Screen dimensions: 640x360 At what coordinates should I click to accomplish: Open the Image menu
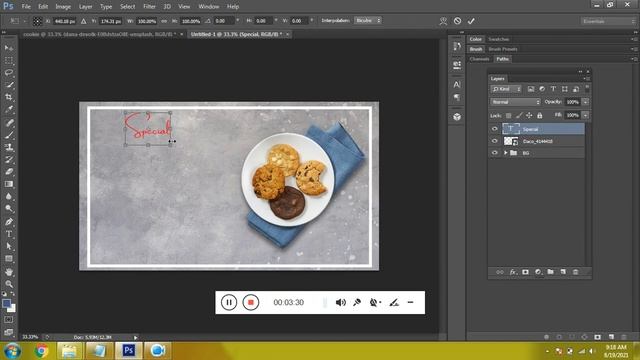pos(63,7)
